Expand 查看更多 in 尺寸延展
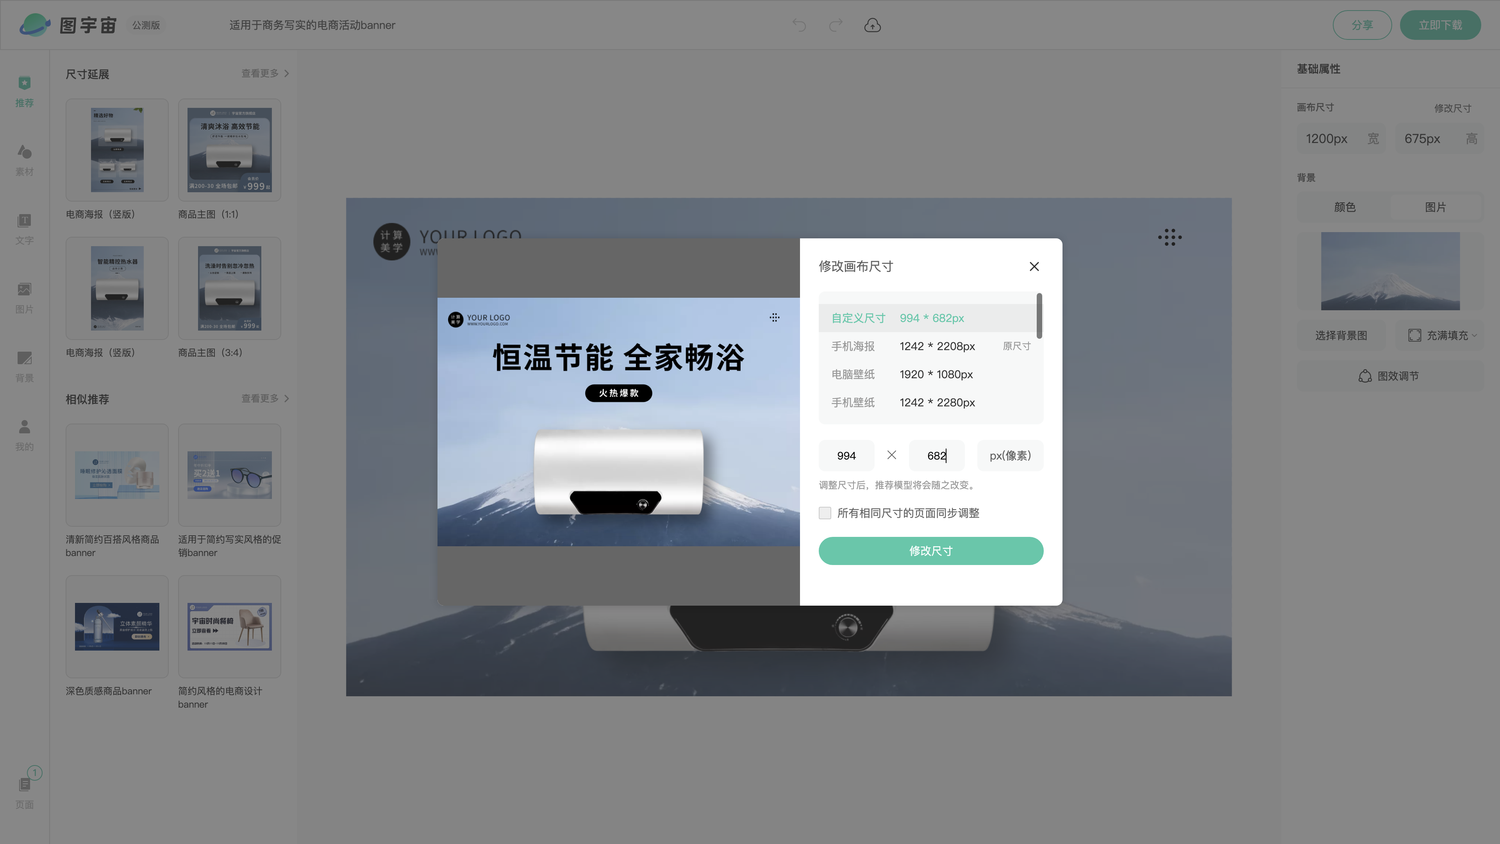The height and width of the screenshot is (844, 1500). coord(265,73)
